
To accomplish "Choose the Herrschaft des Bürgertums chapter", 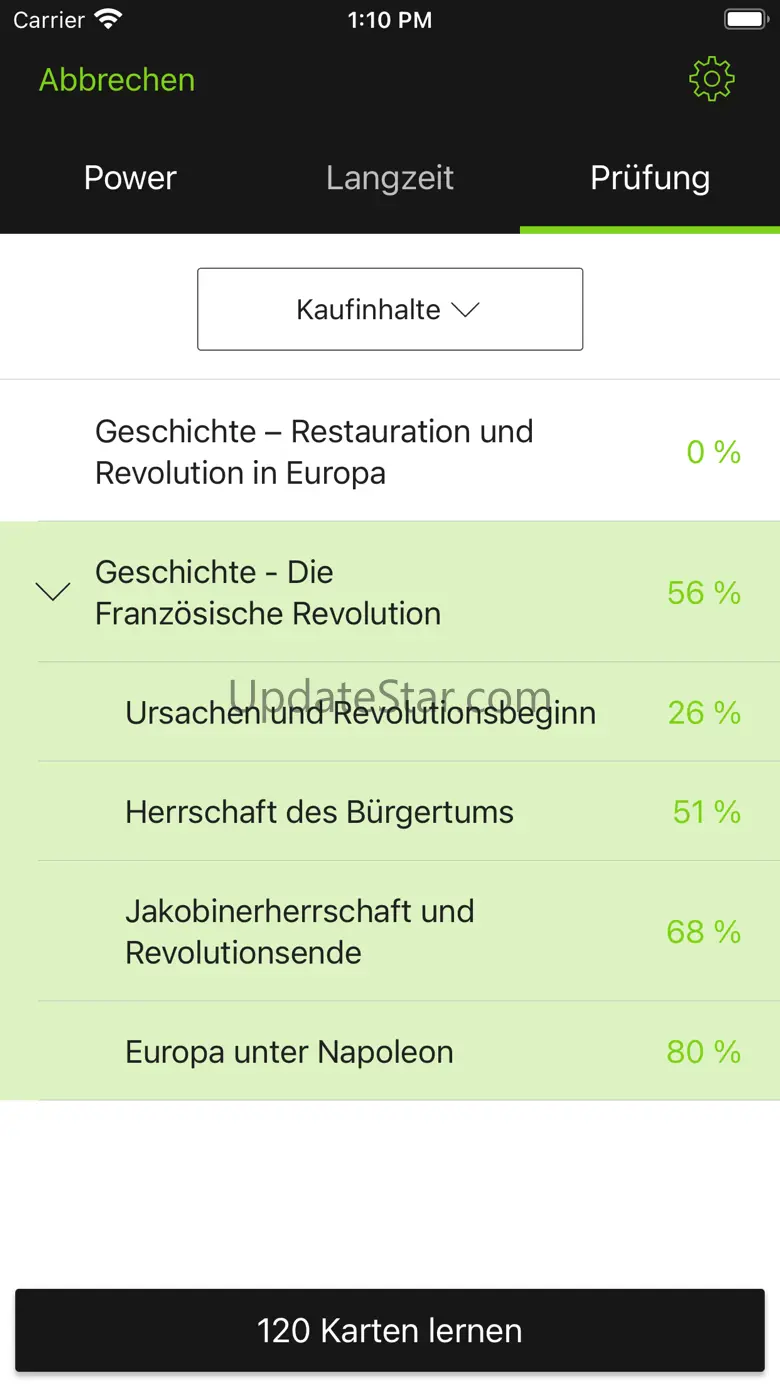I will click(x=319, y=812).
